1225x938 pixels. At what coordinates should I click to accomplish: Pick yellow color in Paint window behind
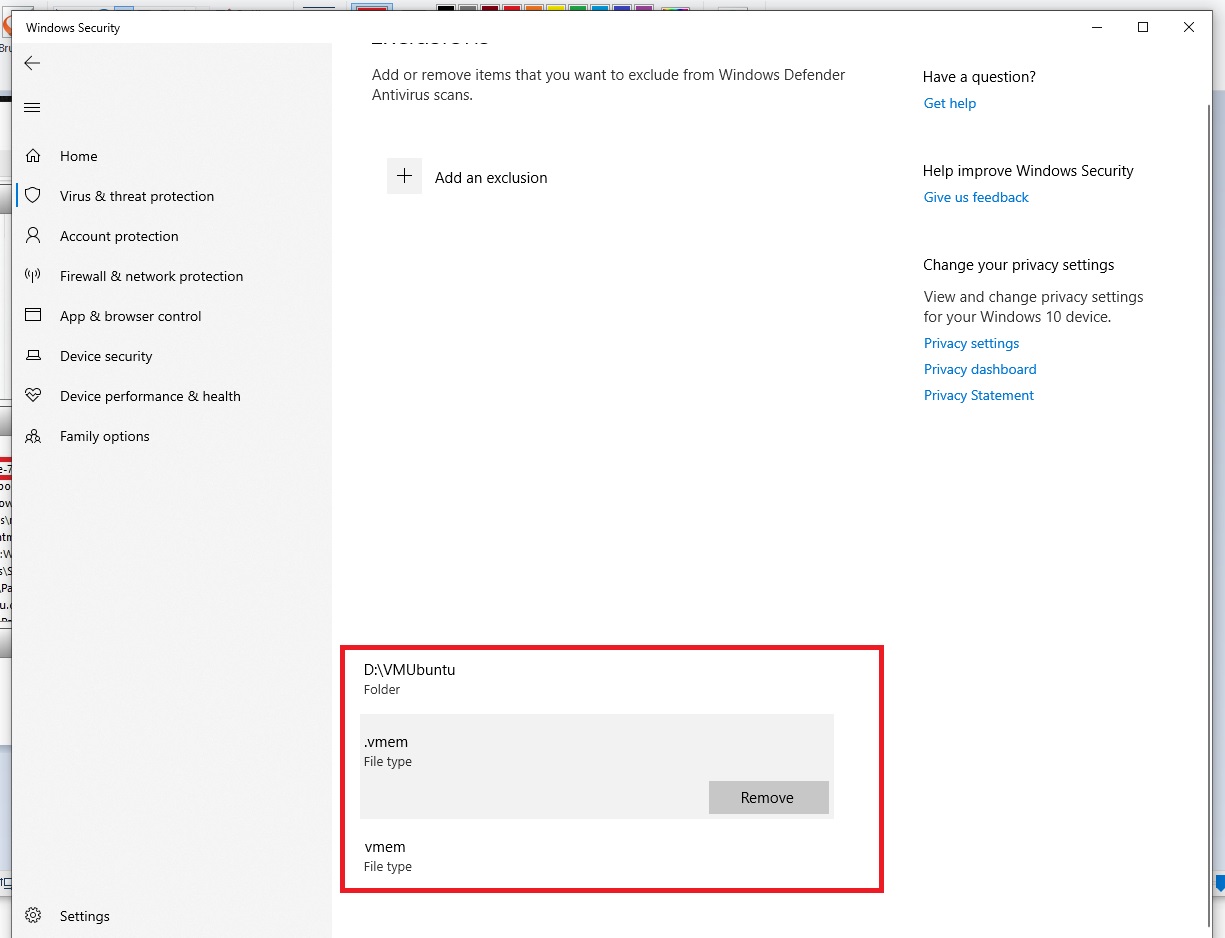[555, 7]
